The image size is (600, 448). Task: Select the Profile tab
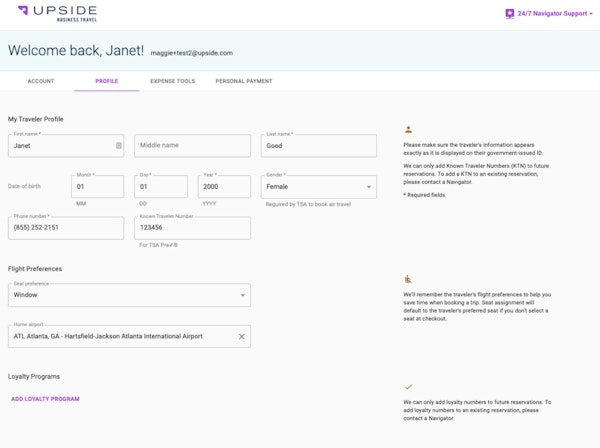pos(106,81)
